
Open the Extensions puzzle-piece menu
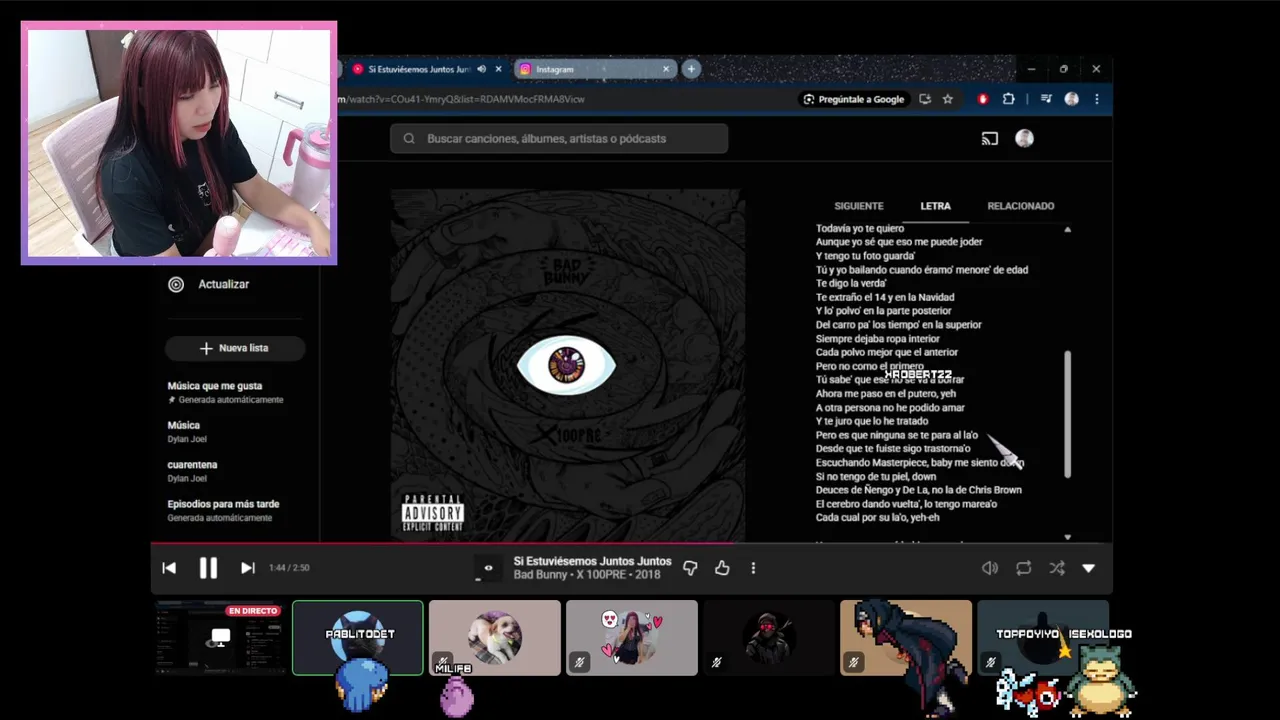(x=1008, y=99)
